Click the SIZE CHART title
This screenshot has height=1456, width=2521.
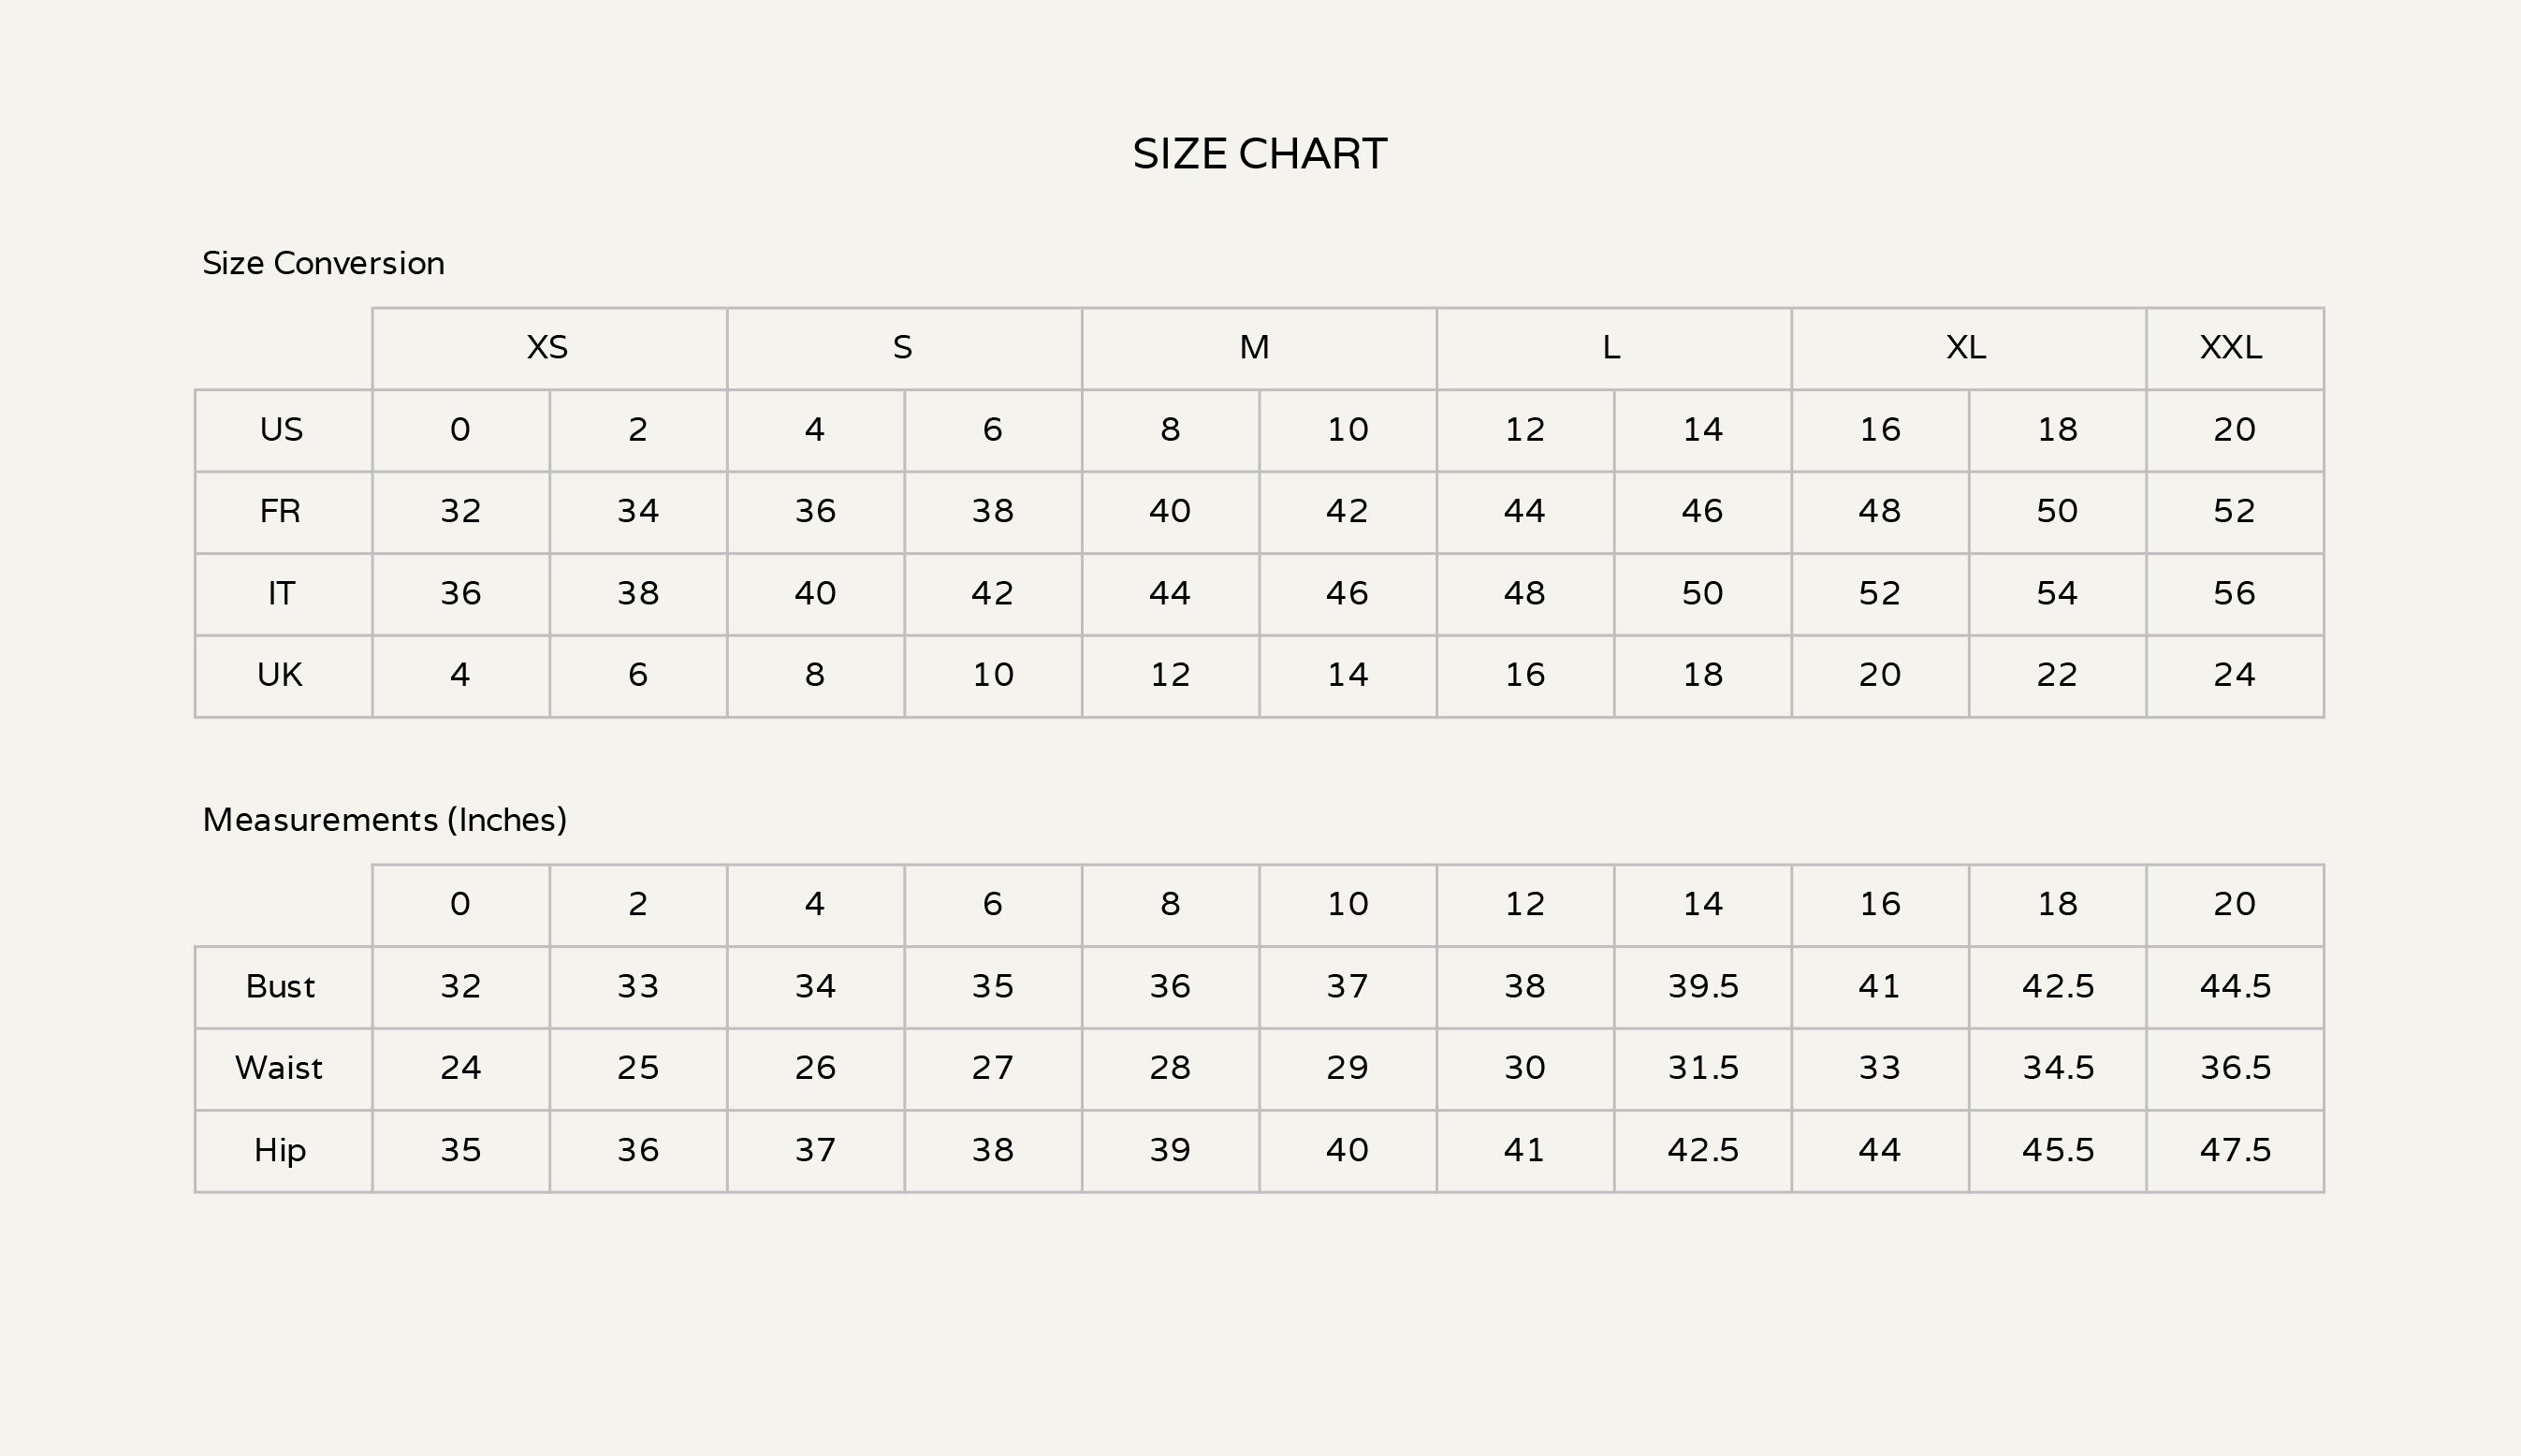tap(1259, 154)
